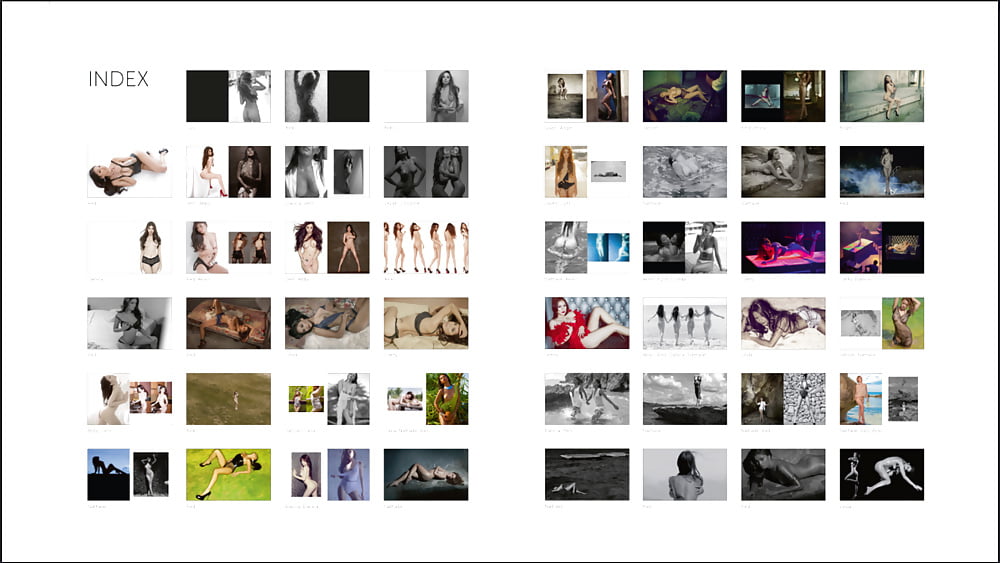Open the blue smoke on dark background thumbnail
Image resolution: width=1000 pixels, height=563 pixels.
coord(881,172)
